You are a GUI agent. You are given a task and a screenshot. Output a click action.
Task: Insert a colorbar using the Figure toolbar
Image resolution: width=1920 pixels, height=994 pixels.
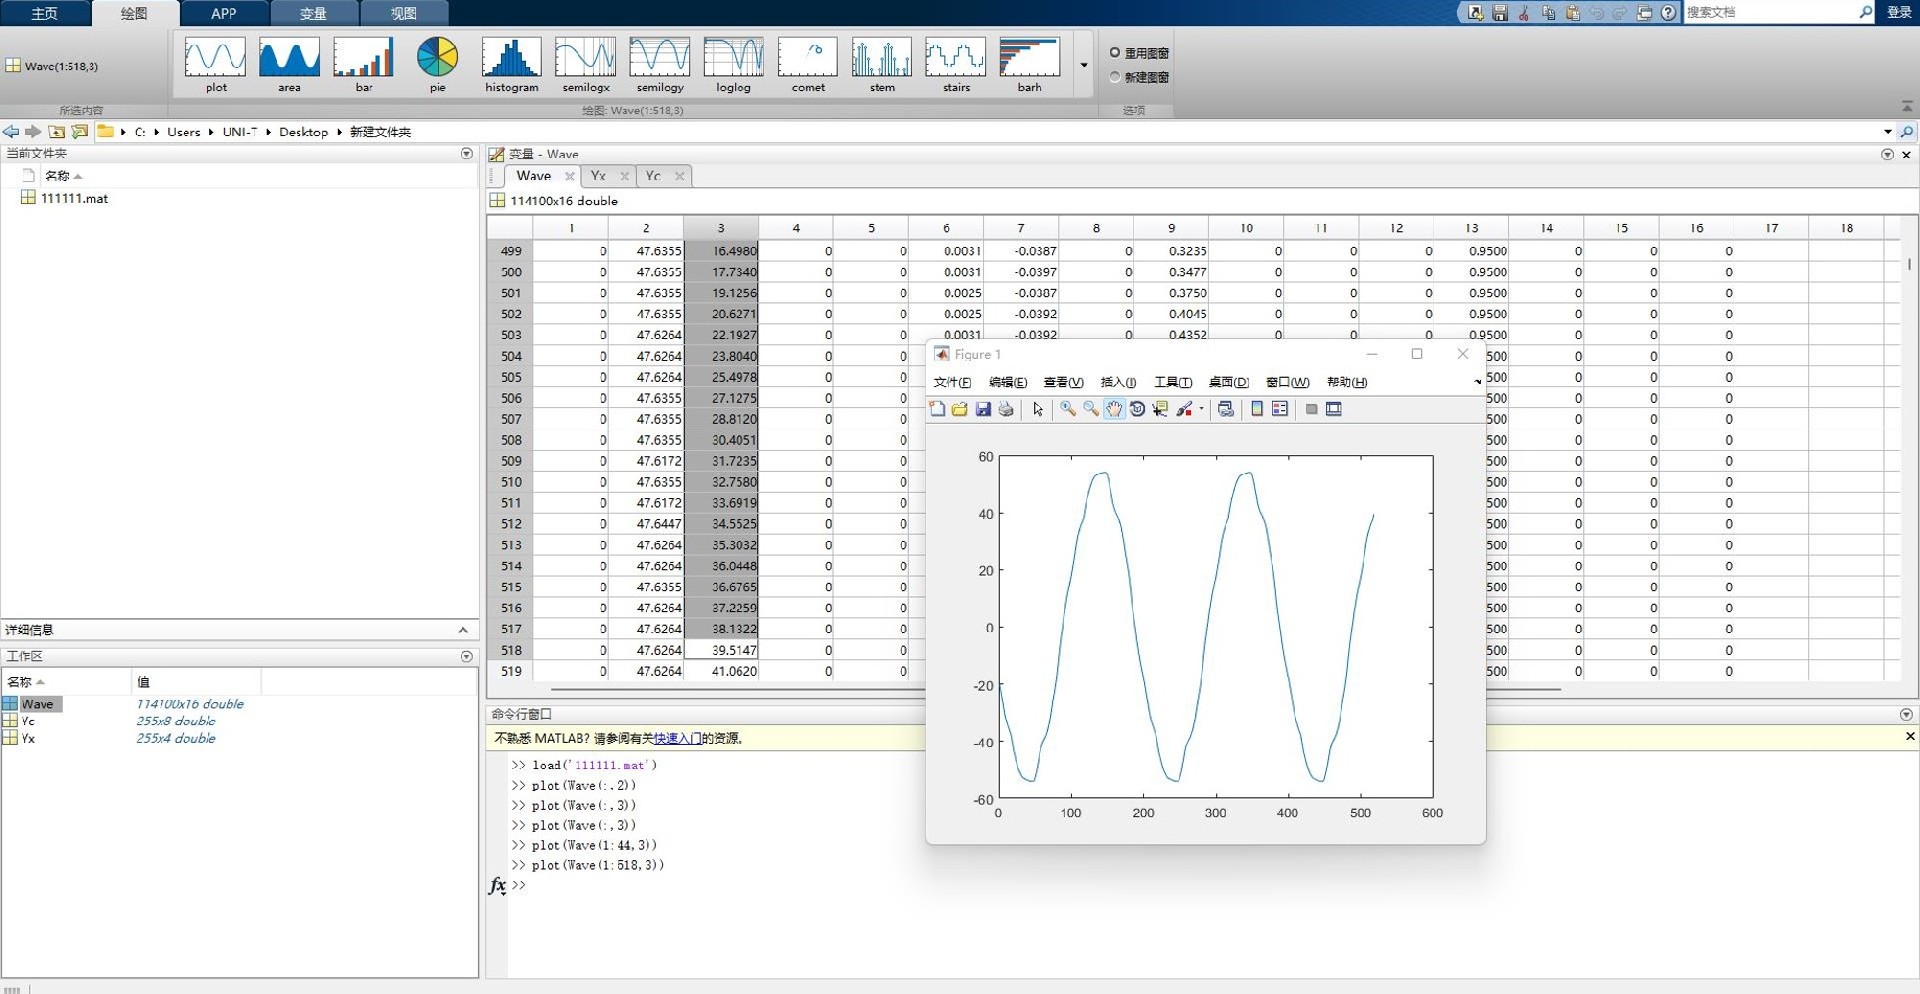(x=1257, y=409)
